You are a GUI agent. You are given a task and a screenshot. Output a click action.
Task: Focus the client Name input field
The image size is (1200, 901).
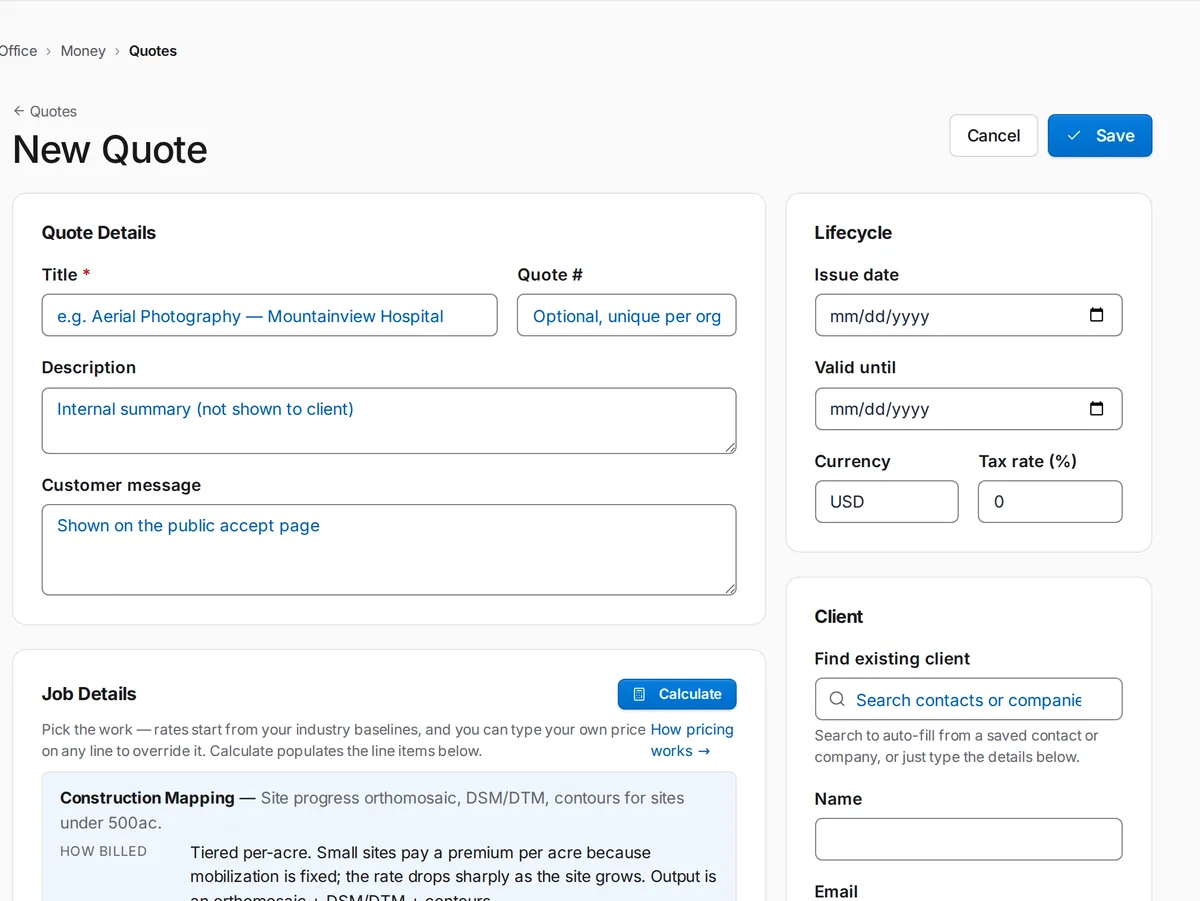pos(968,839)
